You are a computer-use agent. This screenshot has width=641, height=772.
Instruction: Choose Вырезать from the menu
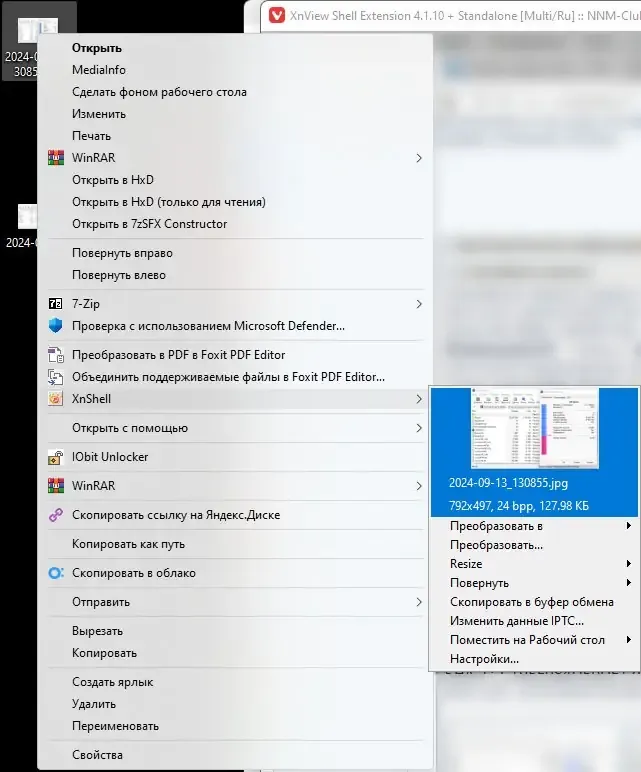pyautogui.click(x=235, y=631)
